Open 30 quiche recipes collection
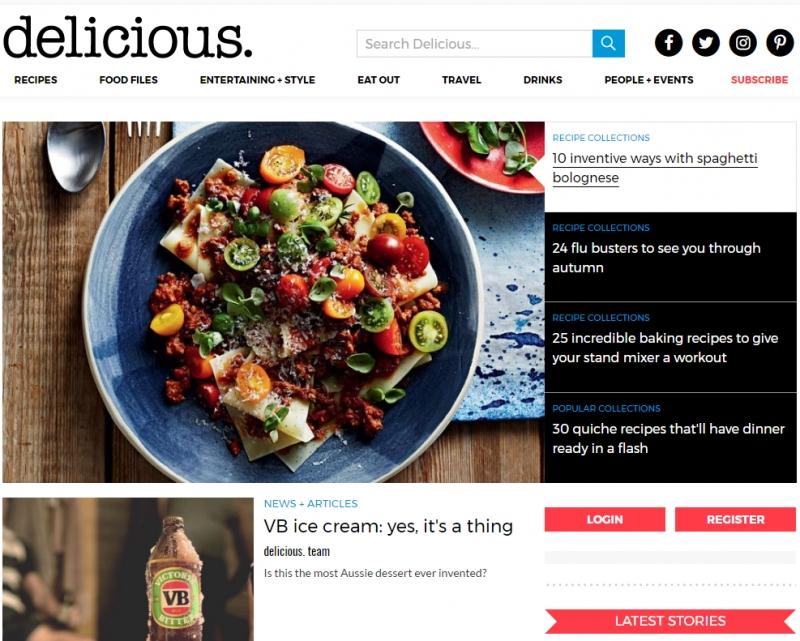The image size is (800, 641). (x=668, y=438)
